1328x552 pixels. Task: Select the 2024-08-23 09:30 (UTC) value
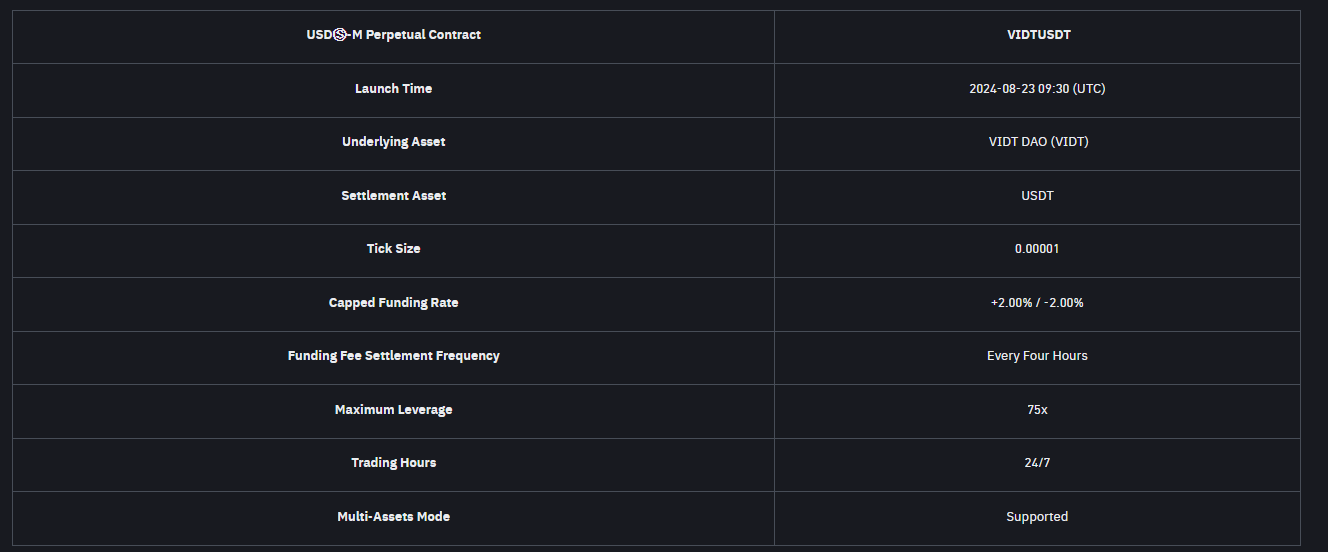click(1037, 89)
